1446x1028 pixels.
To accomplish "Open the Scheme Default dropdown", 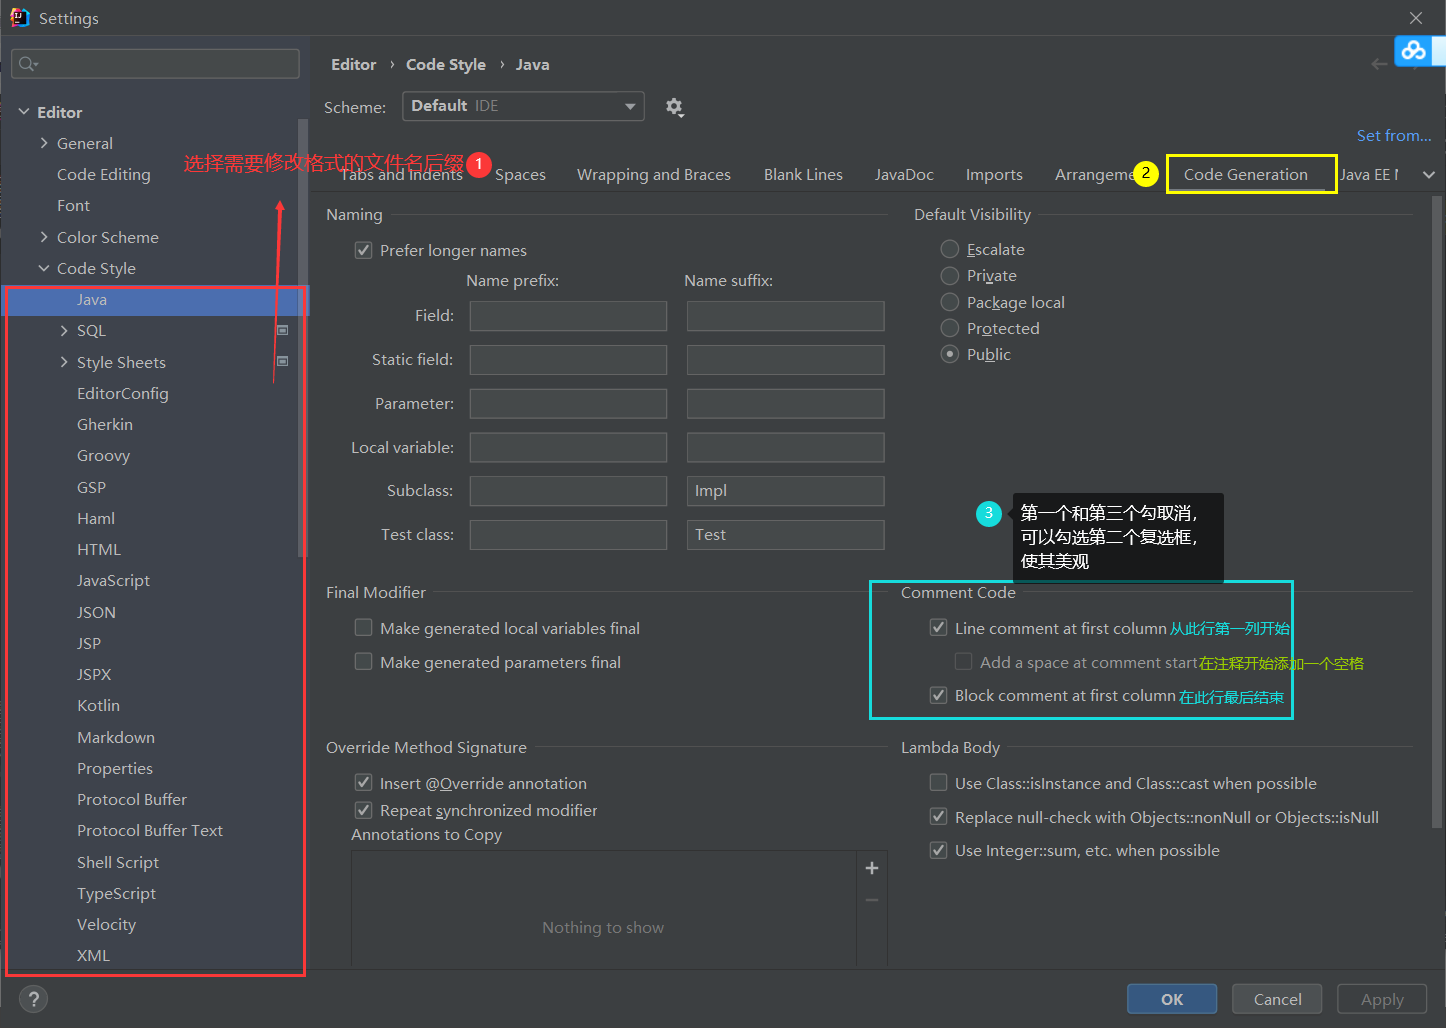I will [523, 106].
